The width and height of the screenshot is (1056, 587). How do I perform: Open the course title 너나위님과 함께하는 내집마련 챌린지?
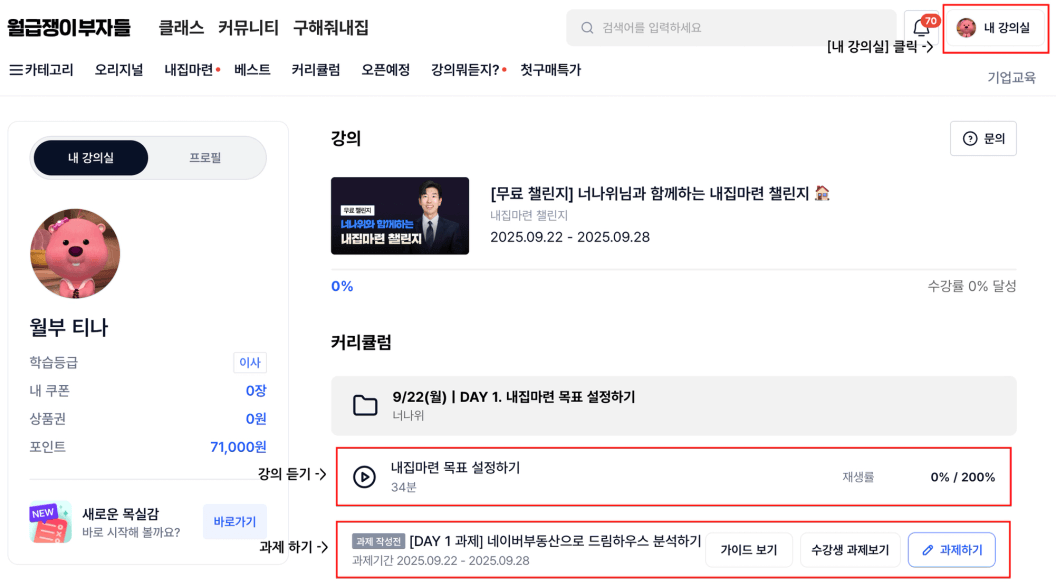660,193
